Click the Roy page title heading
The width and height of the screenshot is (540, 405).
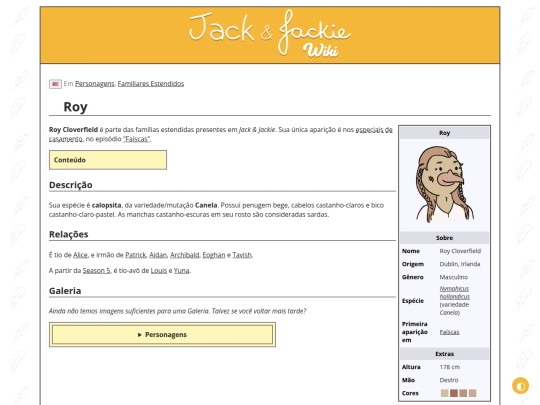click(75, 107)
